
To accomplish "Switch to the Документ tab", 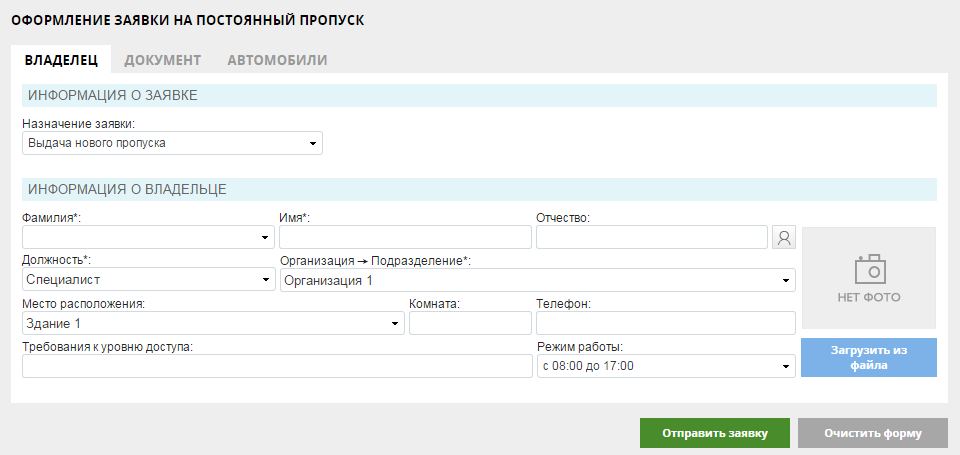I will point(162,60).
